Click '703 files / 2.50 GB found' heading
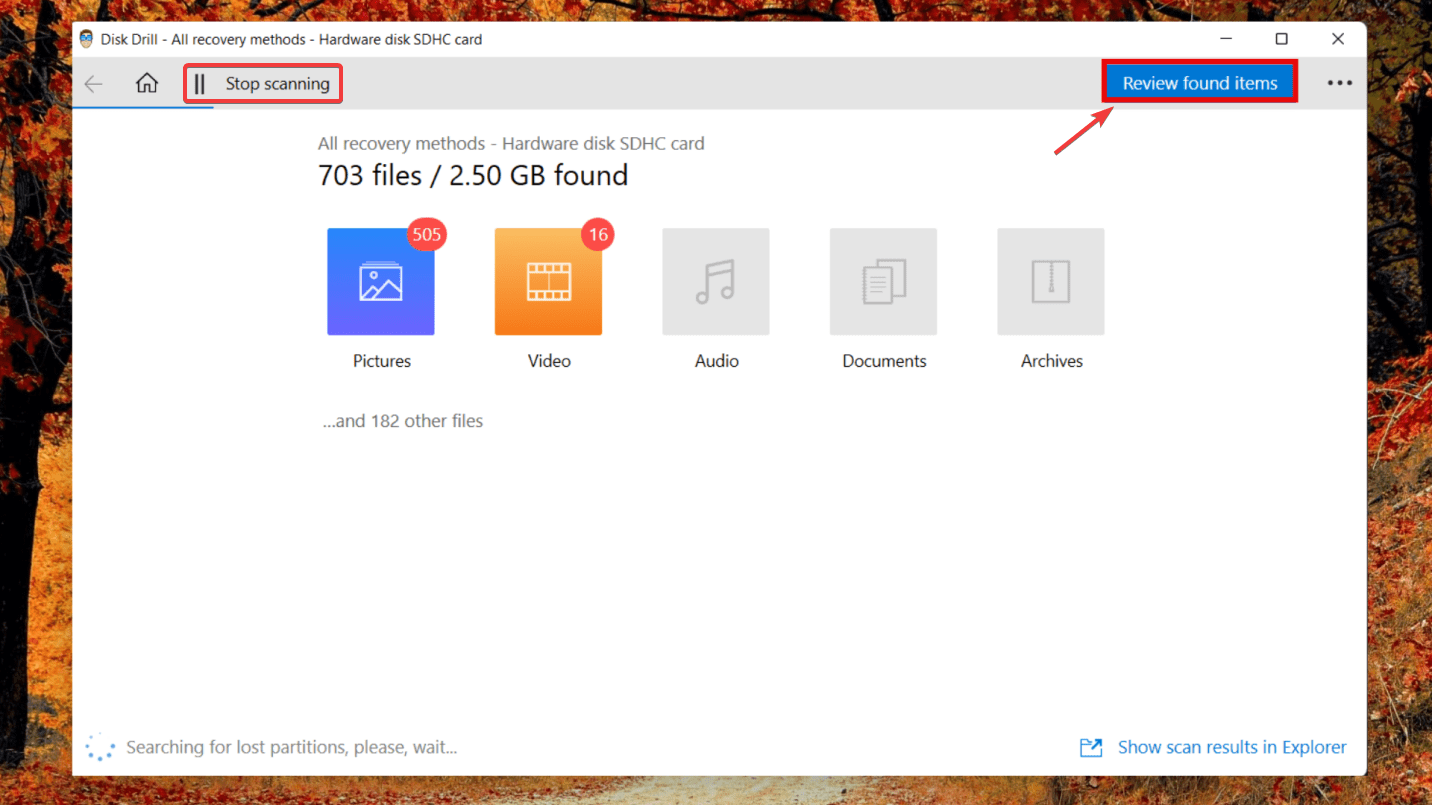Image resolution: width=1432 pixels, height=805 pixels. (473, 176)
